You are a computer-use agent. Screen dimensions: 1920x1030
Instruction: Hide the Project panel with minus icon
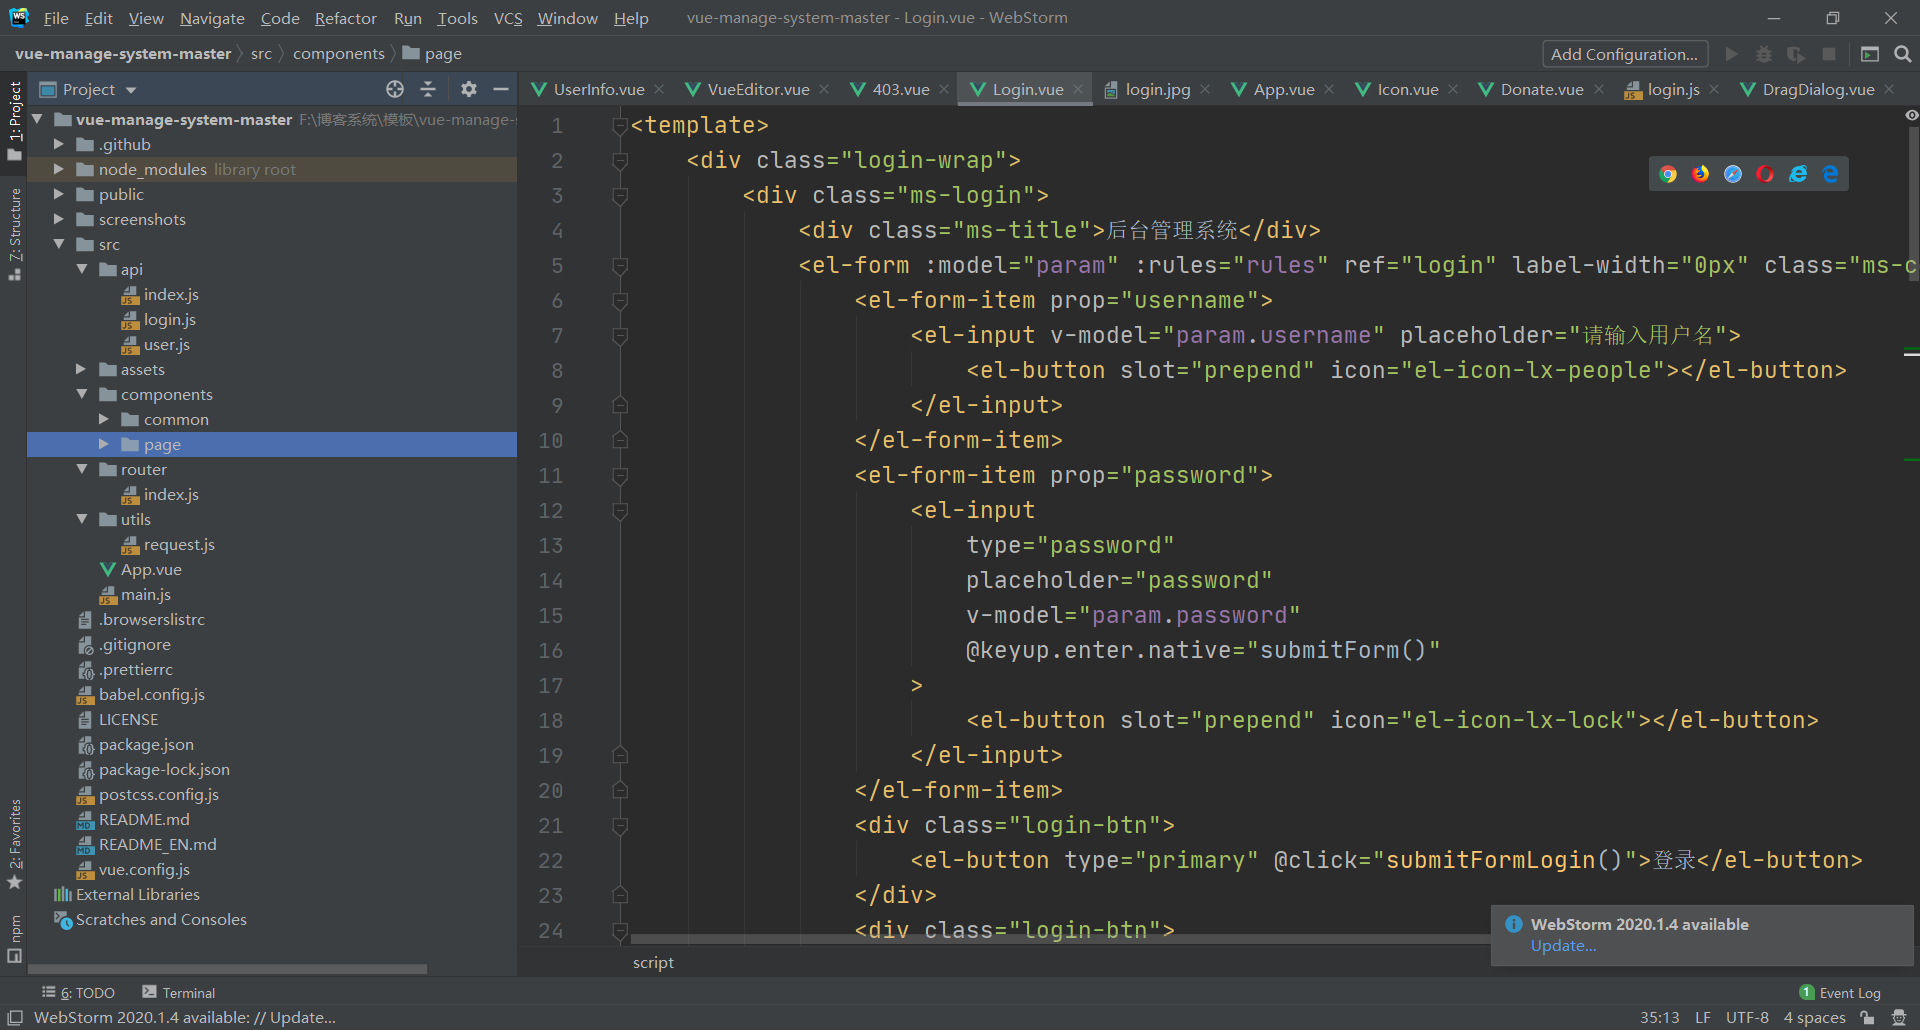[x=501, y=90]
